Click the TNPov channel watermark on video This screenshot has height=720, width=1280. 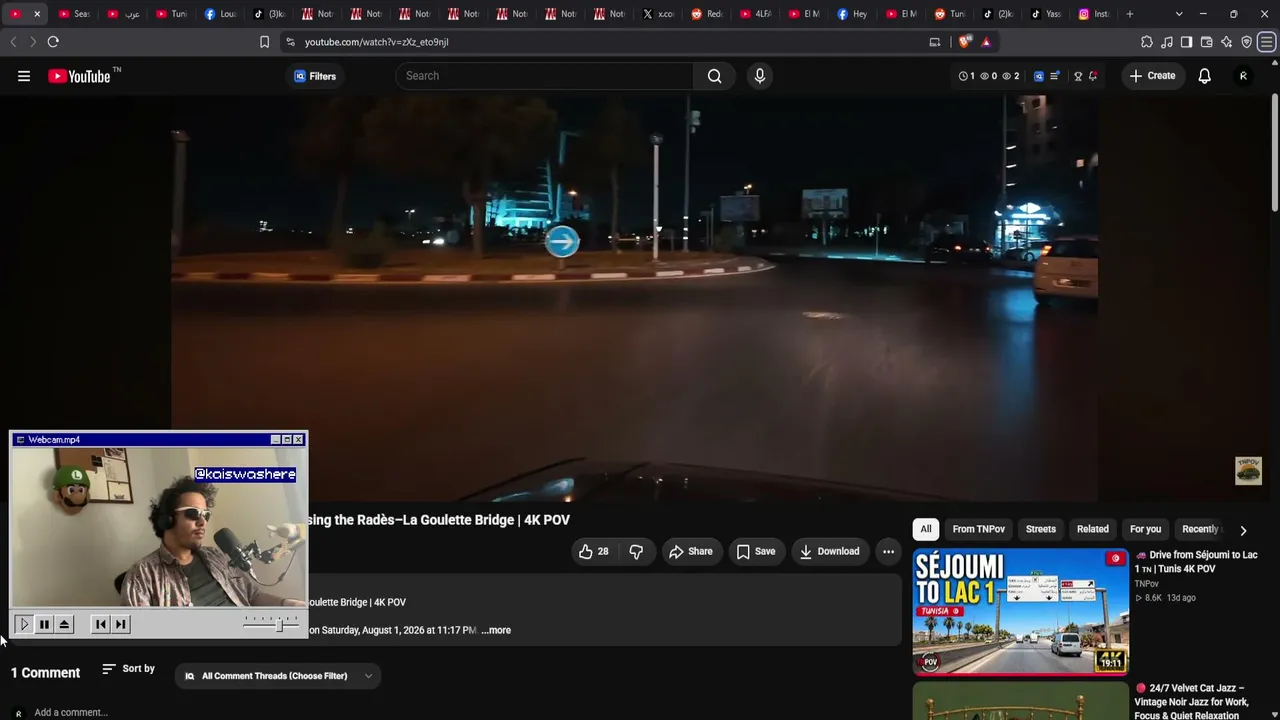[x=1248, y=470]
